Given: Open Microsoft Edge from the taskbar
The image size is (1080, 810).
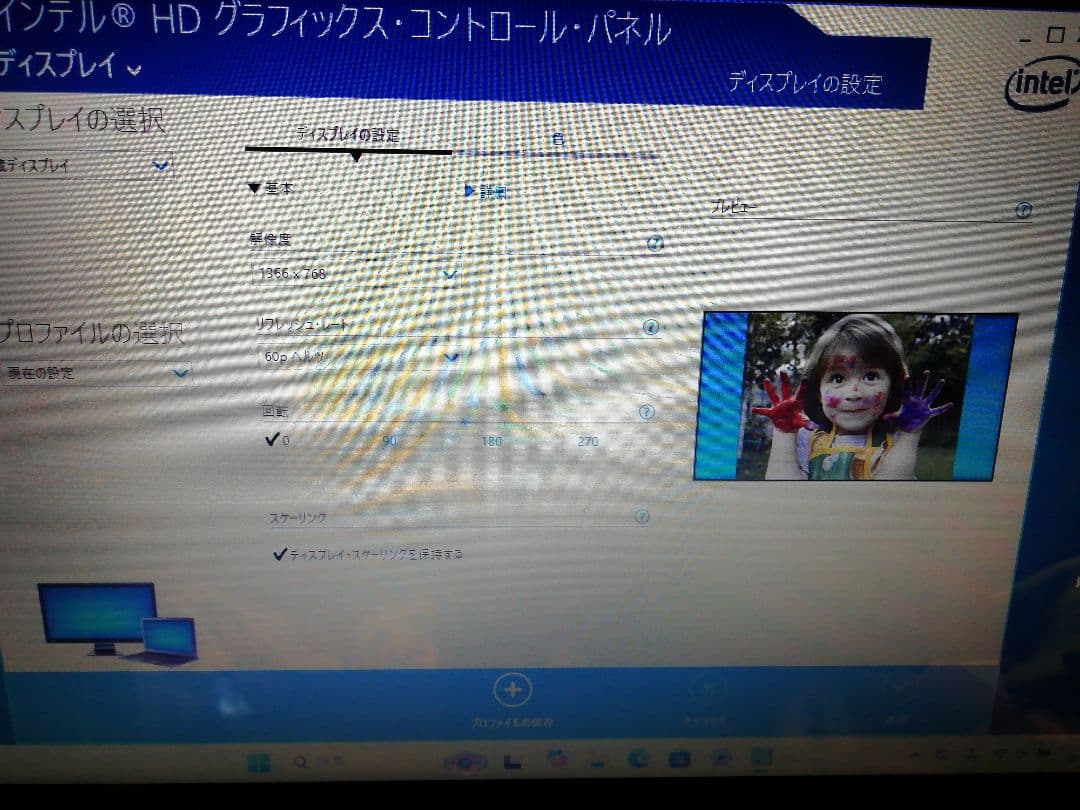Looking at the screenshot, I should [x=638, y=758].
